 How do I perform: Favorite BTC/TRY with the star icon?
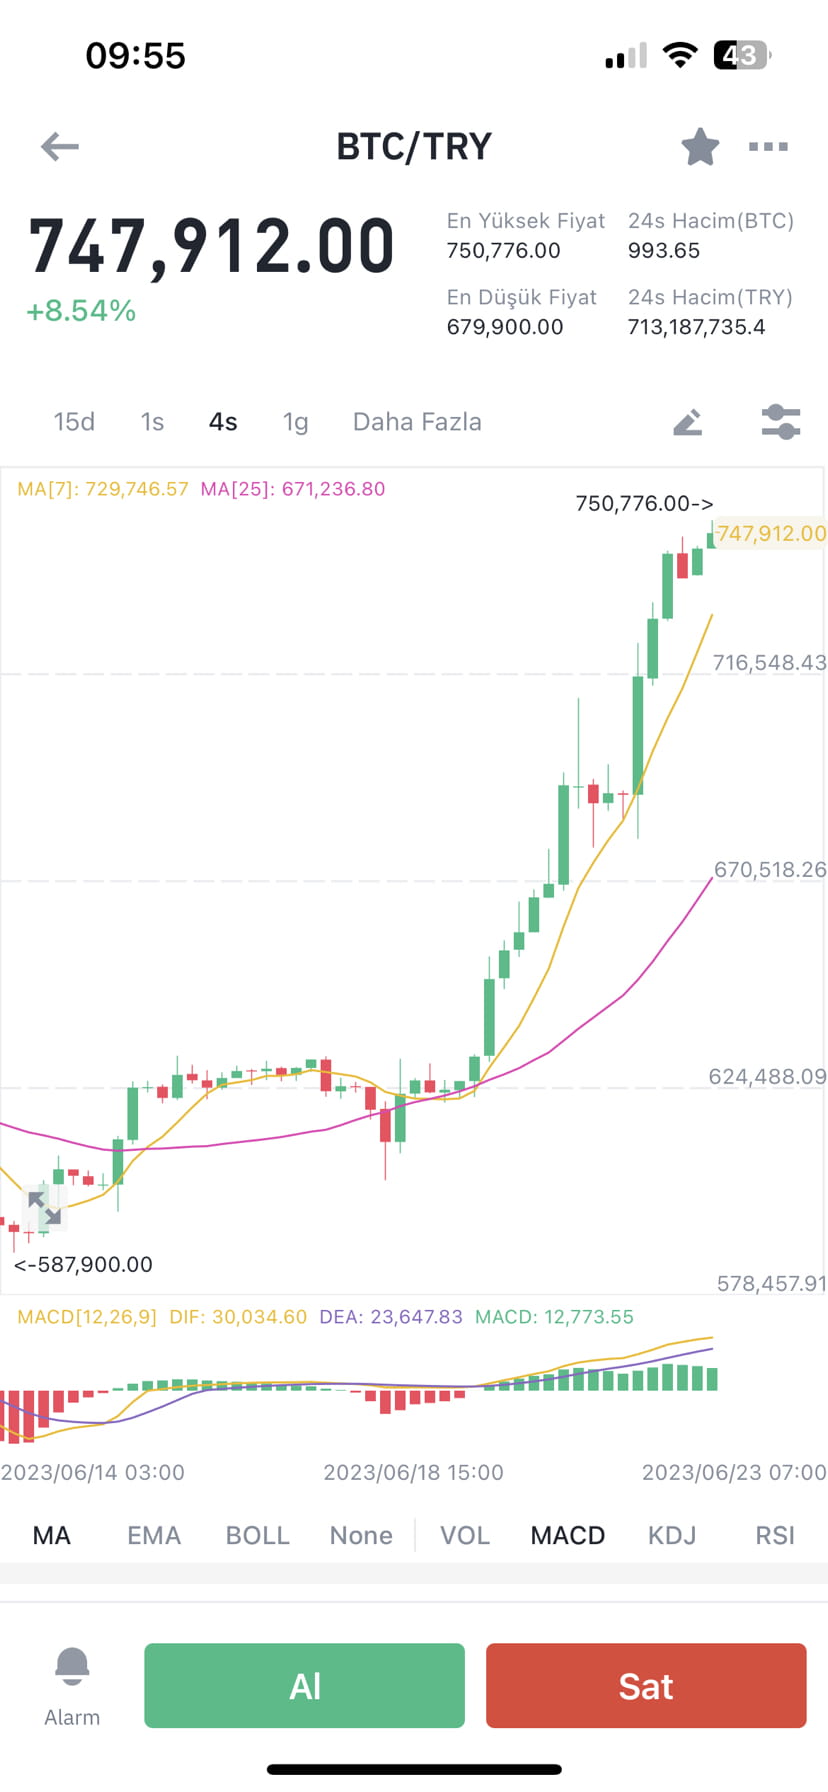[x=700, y=146]
